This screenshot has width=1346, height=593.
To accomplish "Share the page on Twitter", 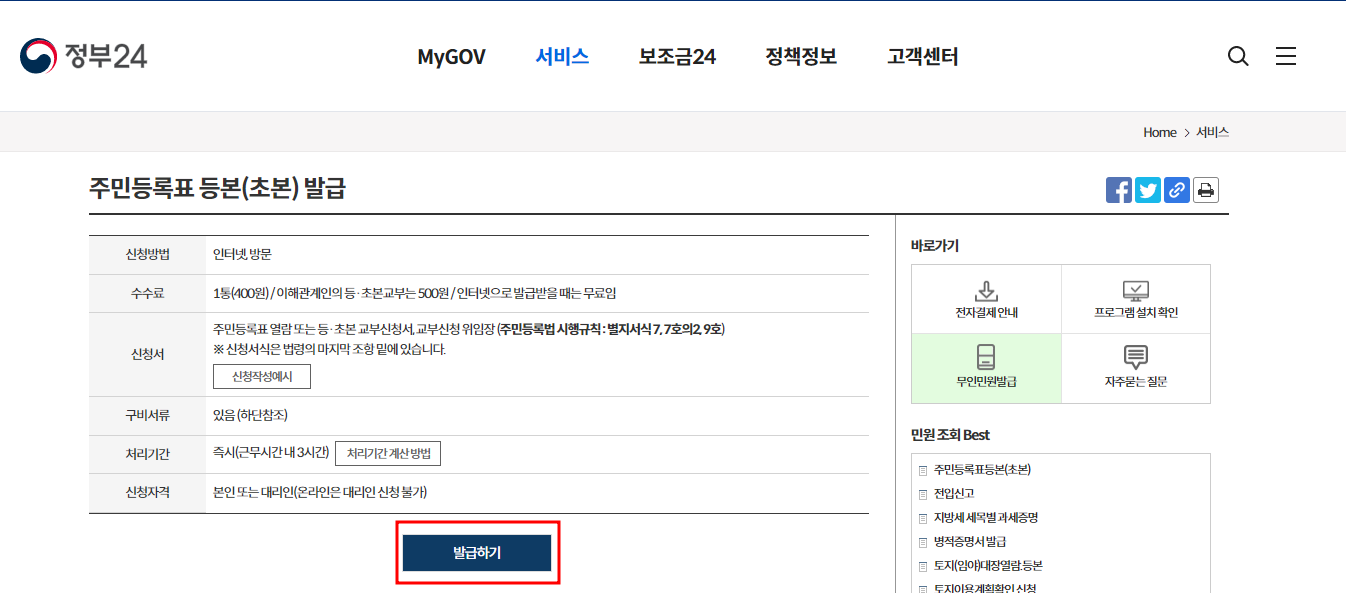I will (1147, 190).
